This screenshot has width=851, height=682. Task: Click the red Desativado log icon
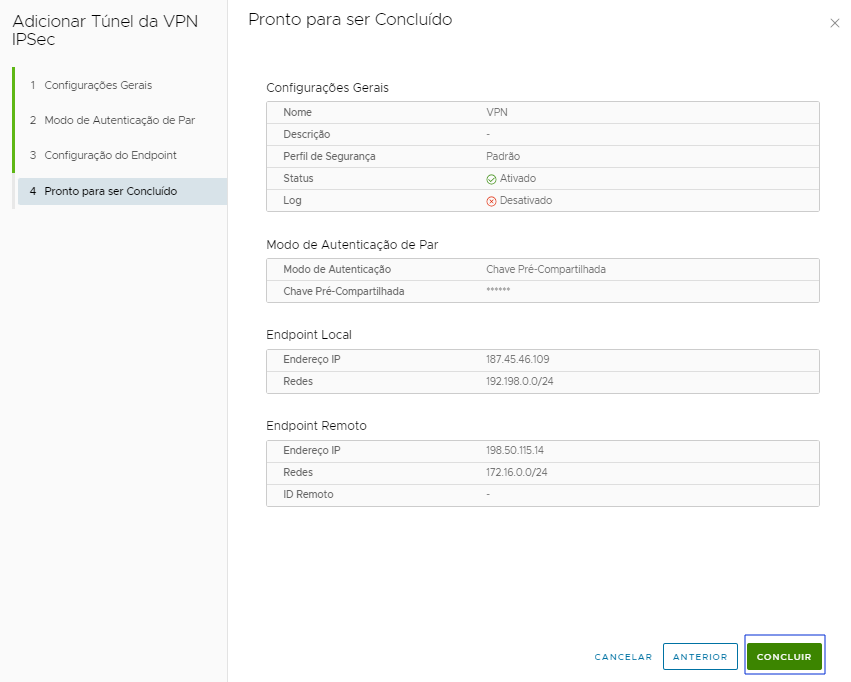(491, 201)
